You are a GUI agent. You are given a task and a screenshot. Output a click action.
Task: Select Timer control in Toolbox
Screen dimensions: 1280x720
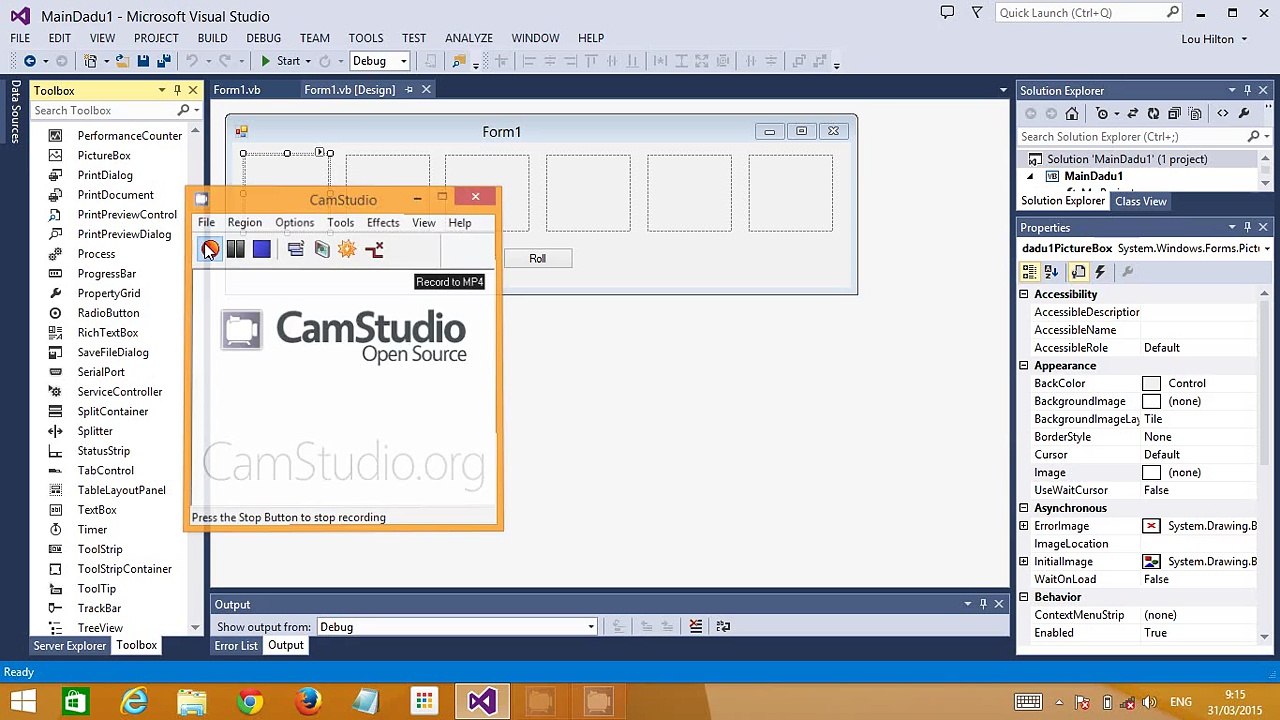point(92,530)
